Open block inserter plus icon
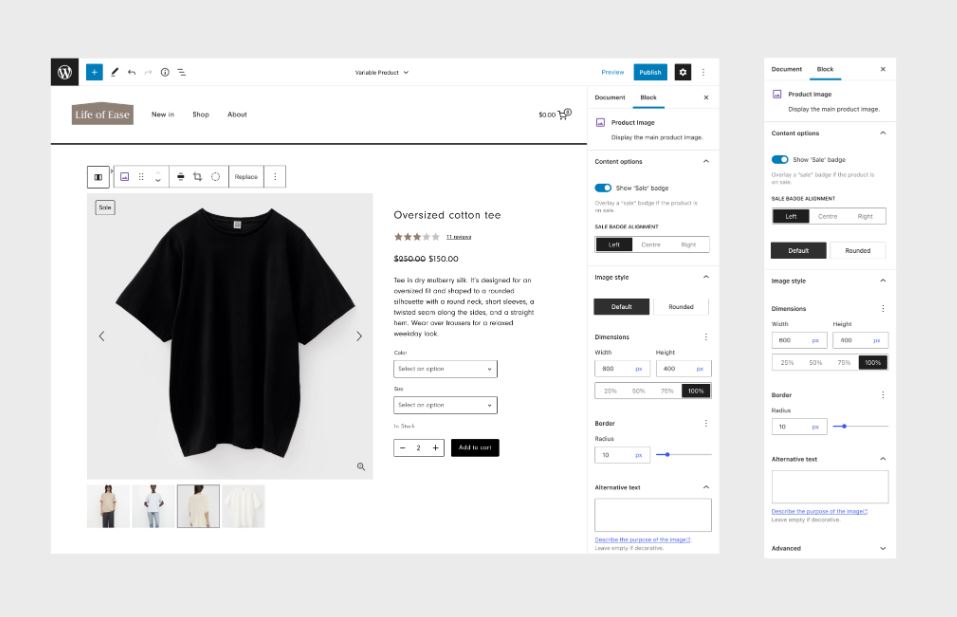 [x=94, y=72]
